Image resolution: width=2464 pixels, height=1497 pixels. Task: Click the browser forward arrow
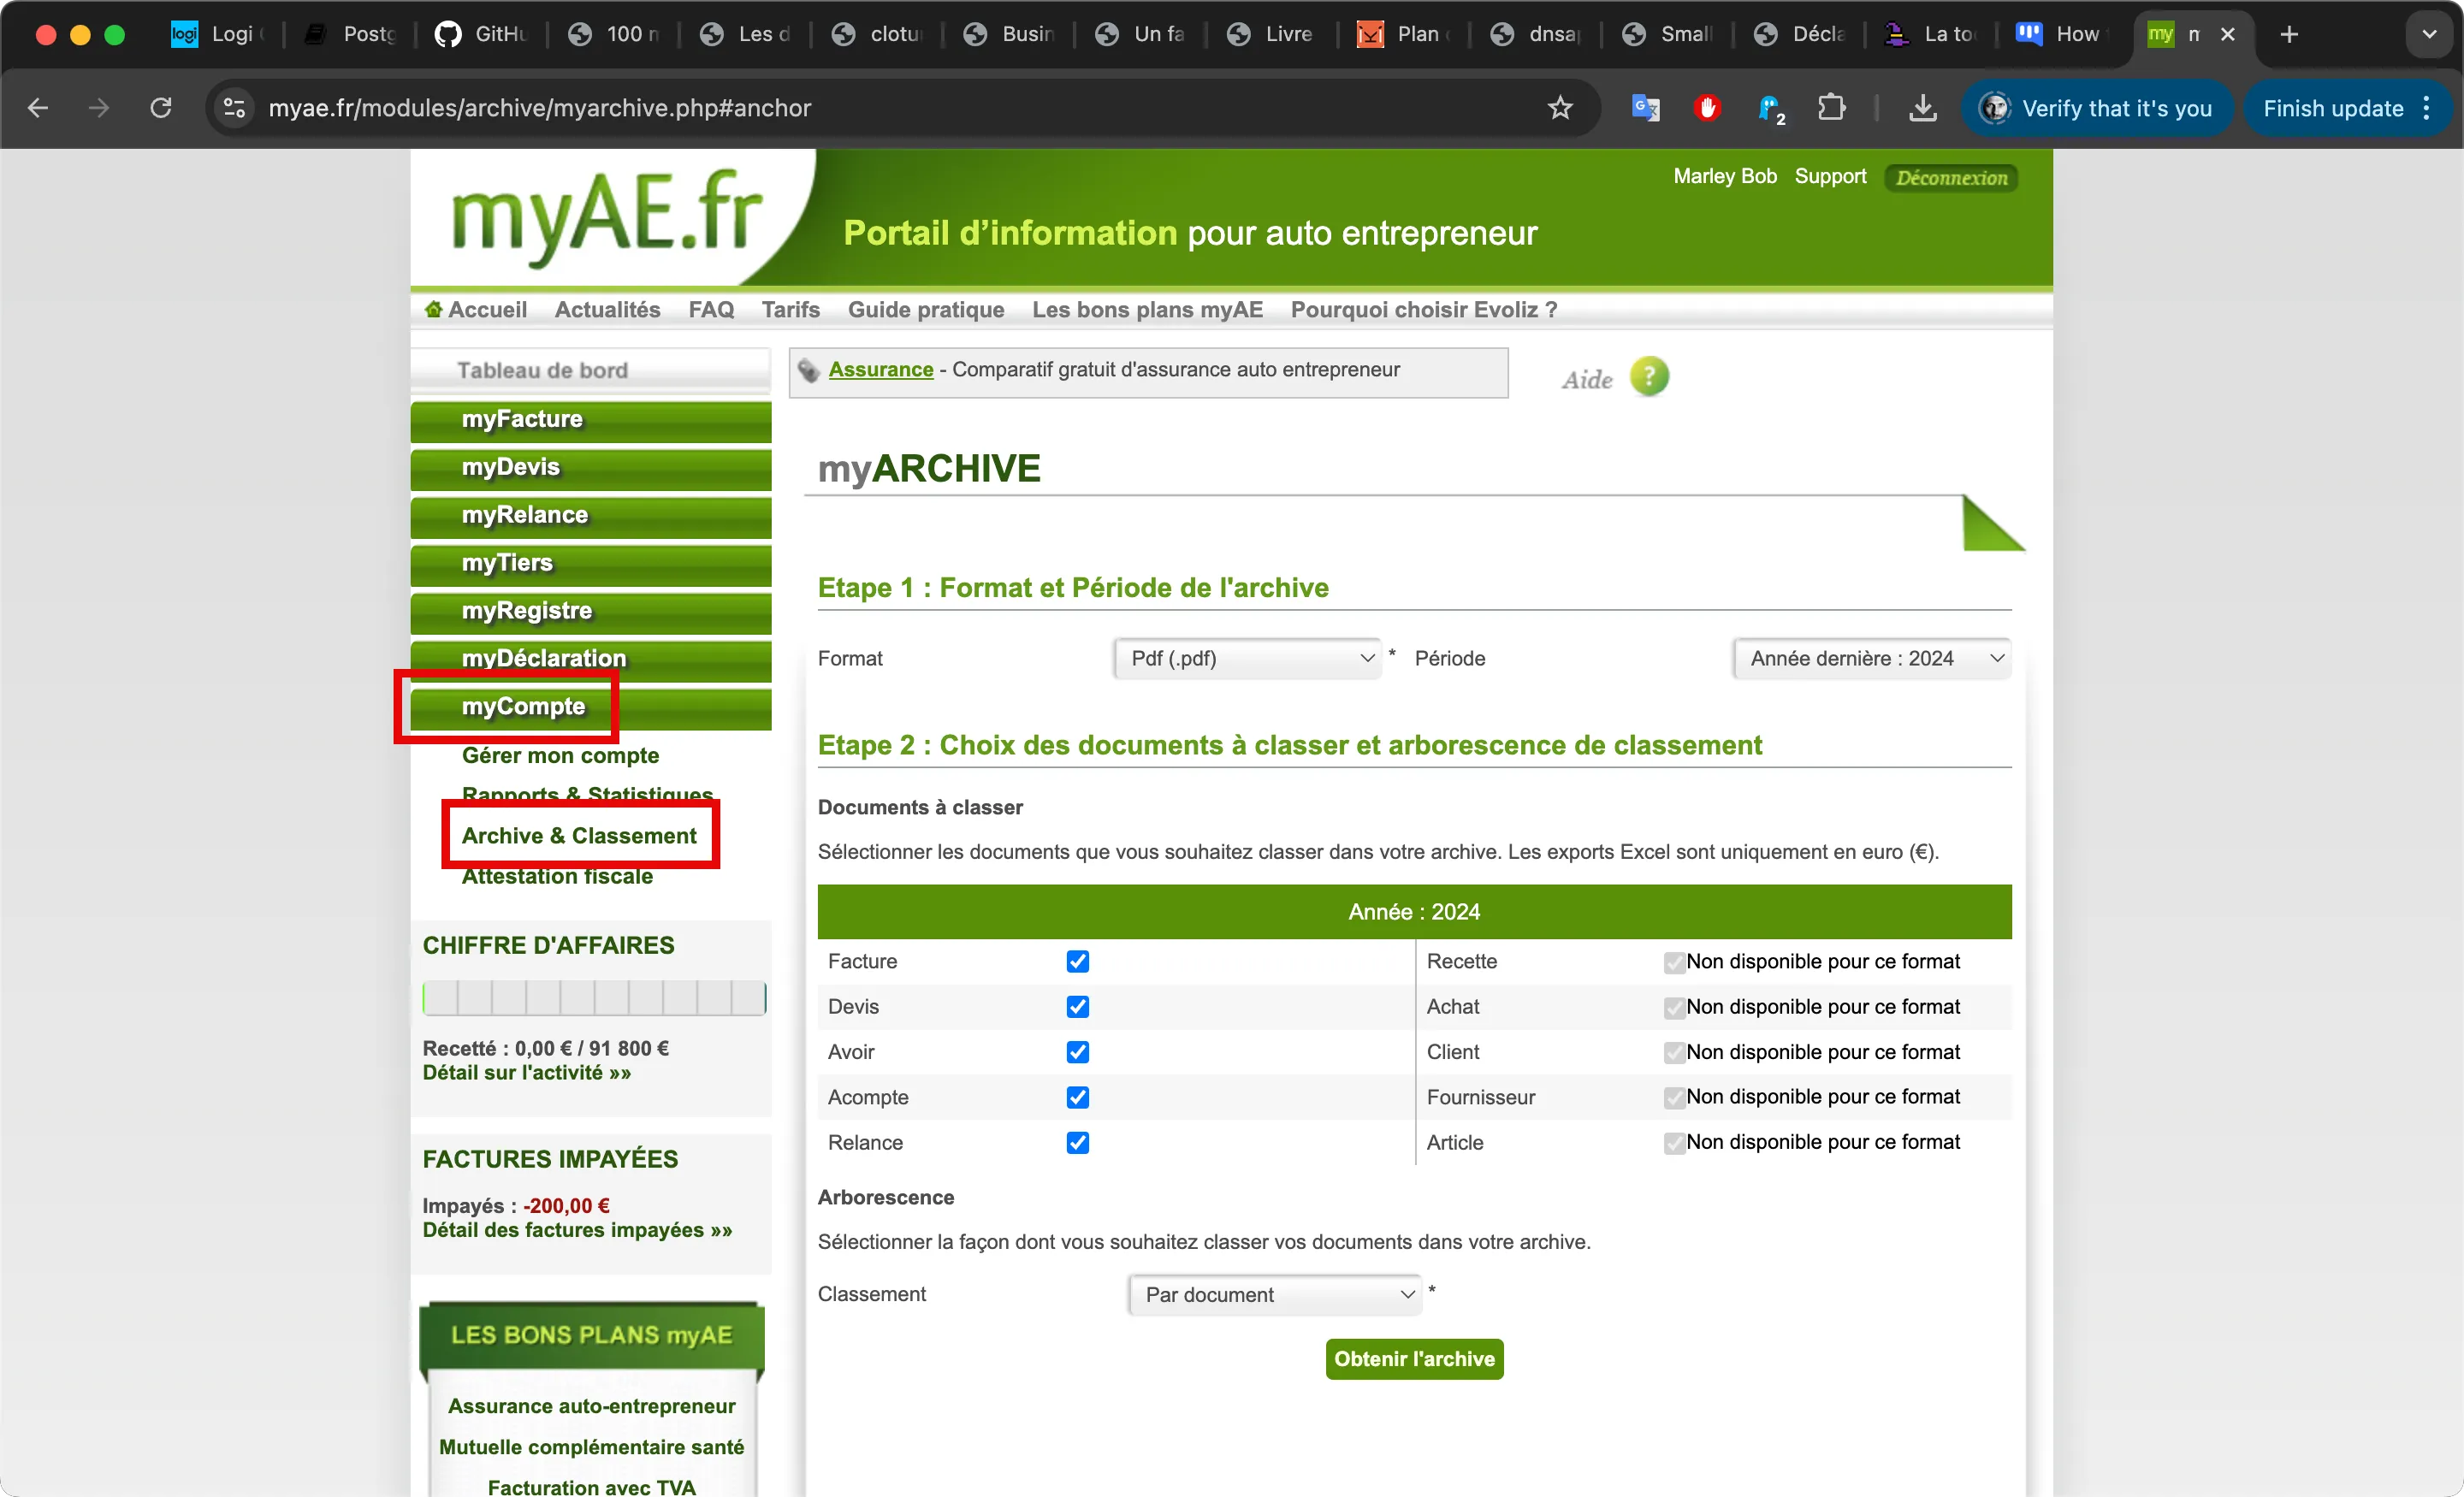(98, 108)
